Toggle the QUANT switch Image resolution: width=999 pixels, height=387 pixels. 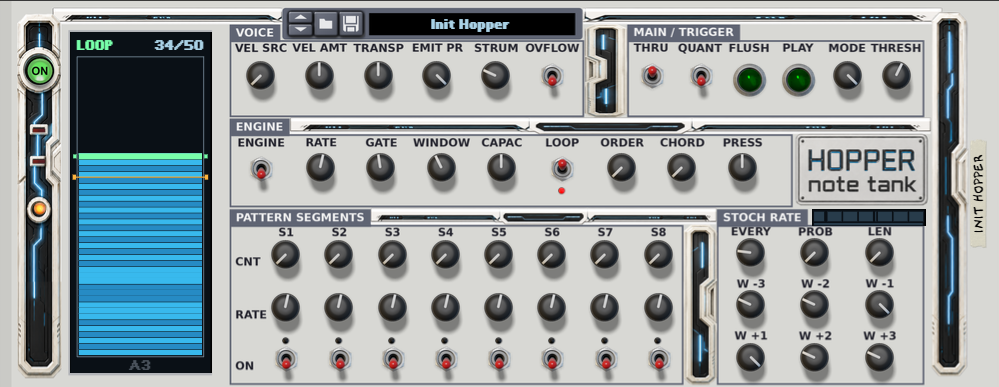[700, 77]
